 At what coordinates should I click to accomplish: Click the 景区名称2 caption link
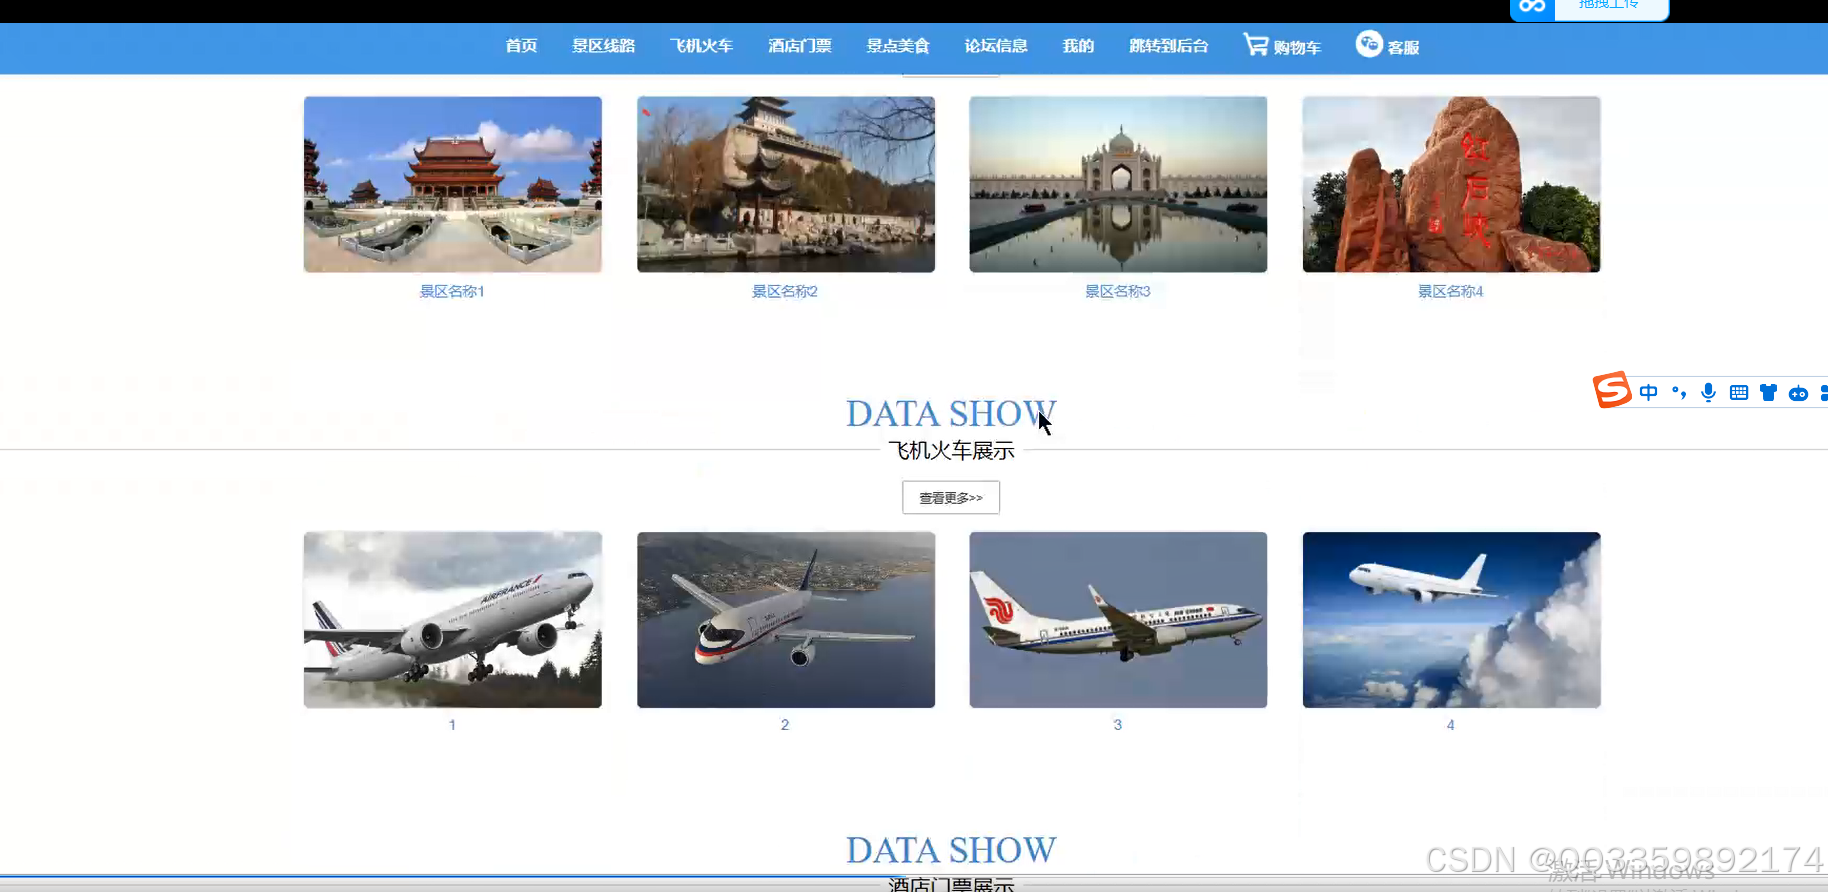tap(785, 291)
